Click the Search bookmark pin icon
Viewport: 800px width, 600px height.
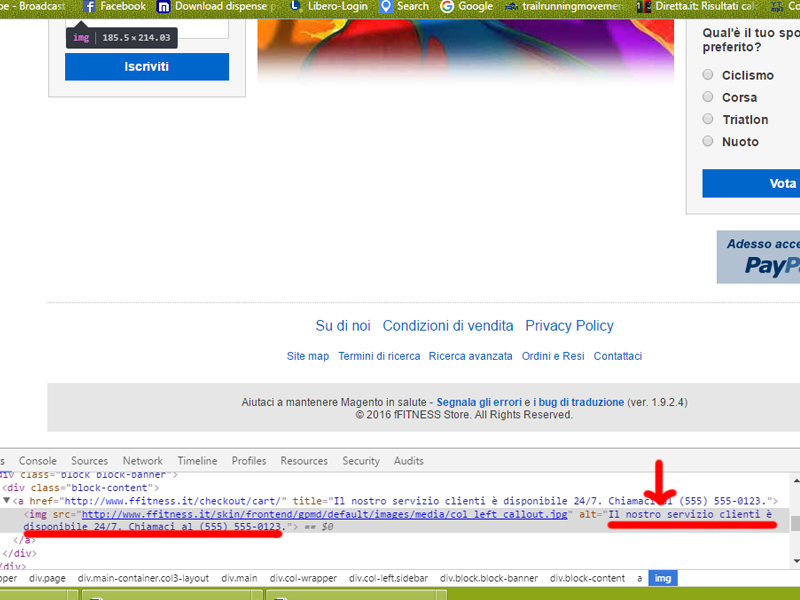click(386, 6)
